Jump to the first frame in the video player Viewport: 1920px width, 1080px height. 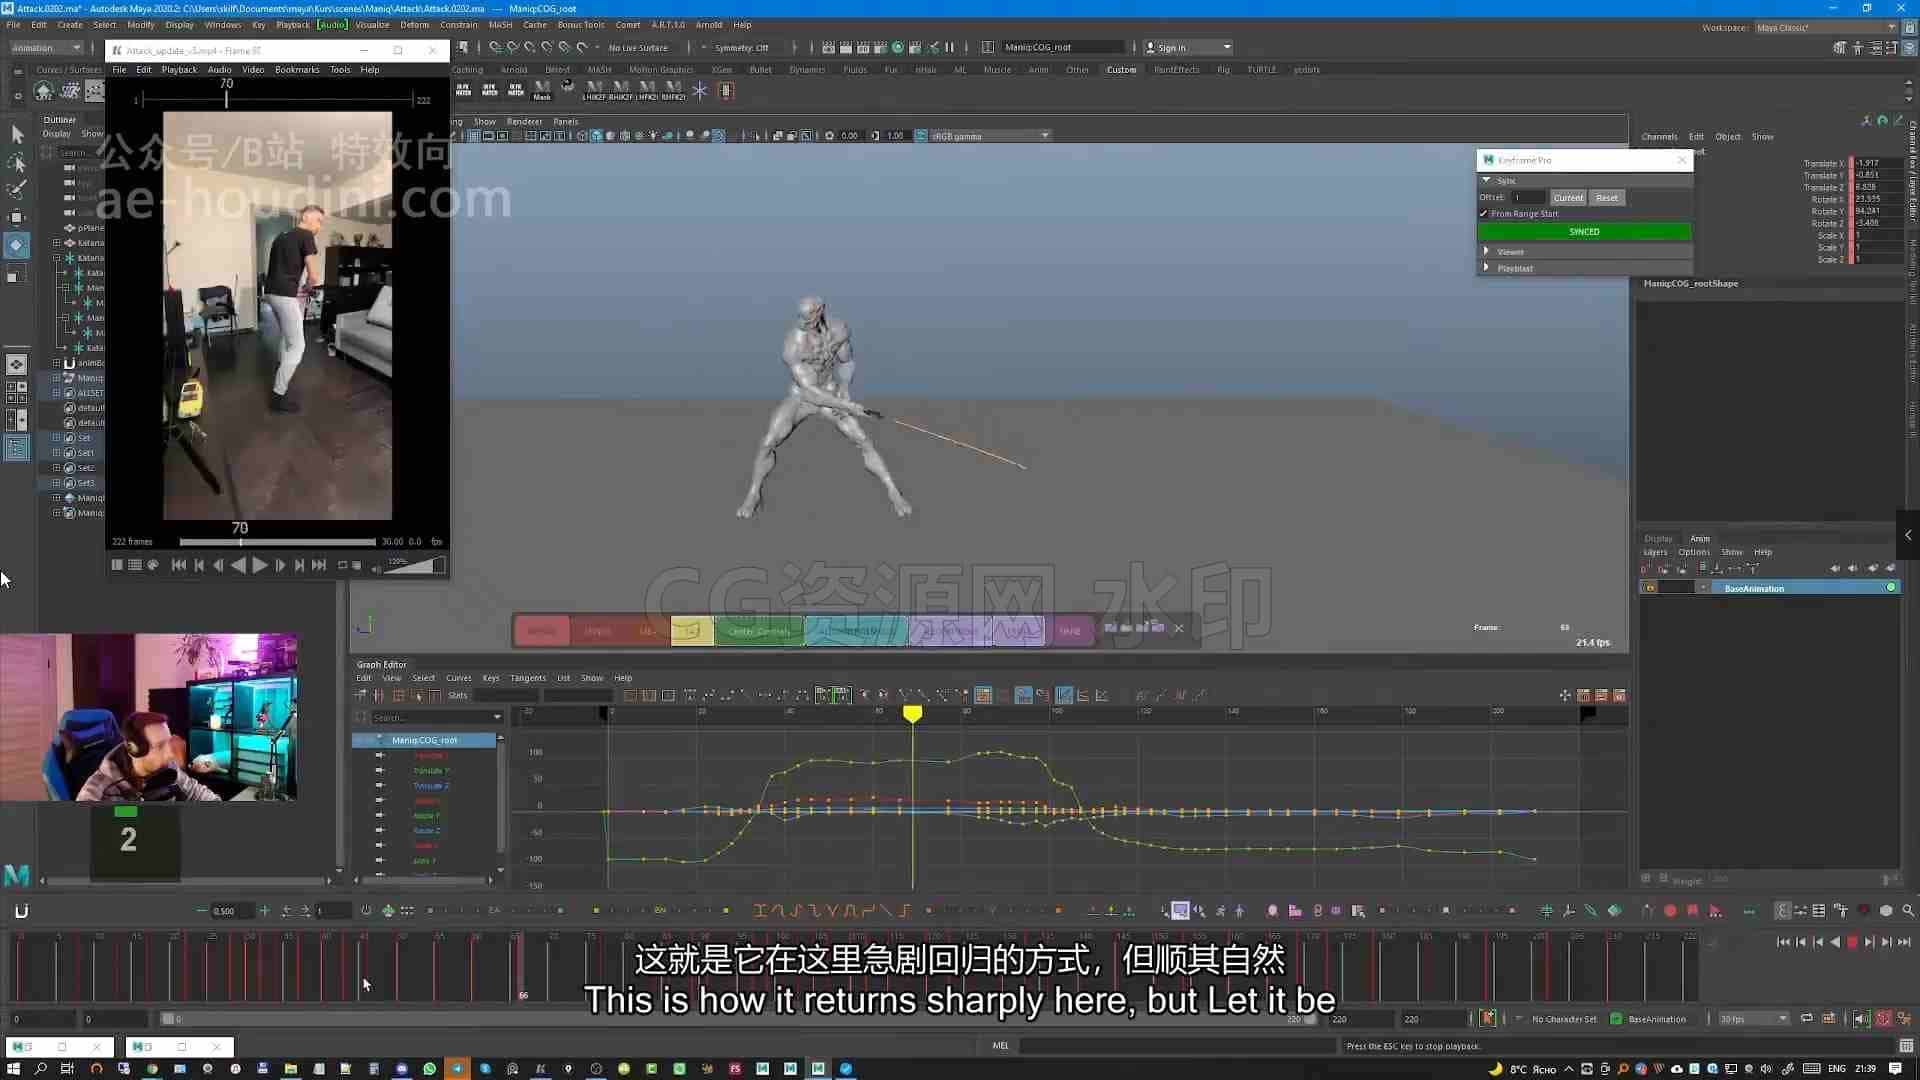point(178,565)
